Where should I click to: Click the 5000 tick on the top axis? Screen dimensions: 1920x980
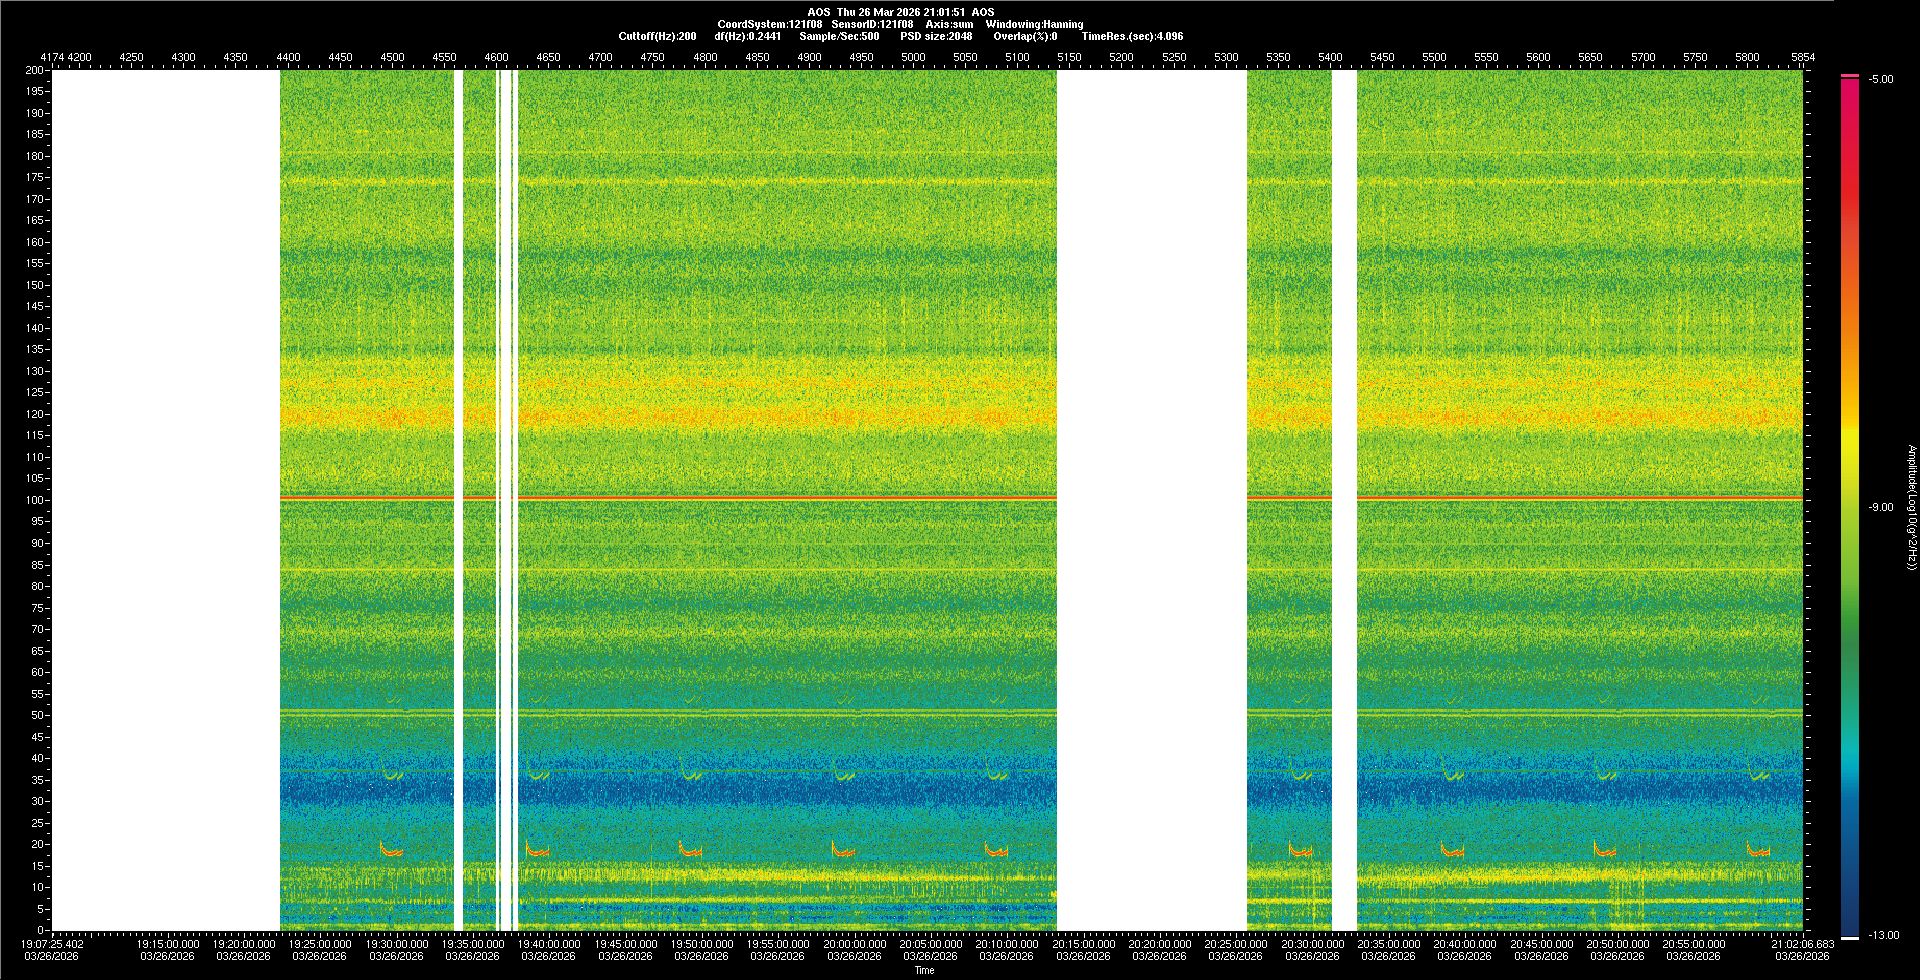coord(913,57)
